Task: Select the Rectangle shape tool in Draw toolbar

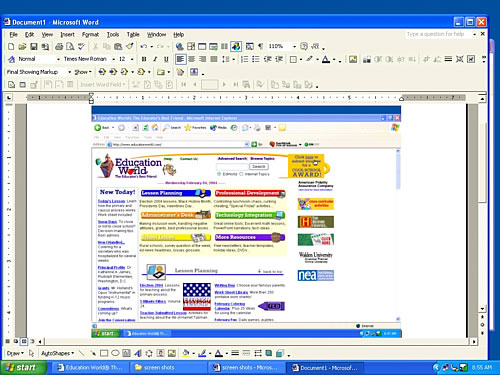Action: click(104, 353)
